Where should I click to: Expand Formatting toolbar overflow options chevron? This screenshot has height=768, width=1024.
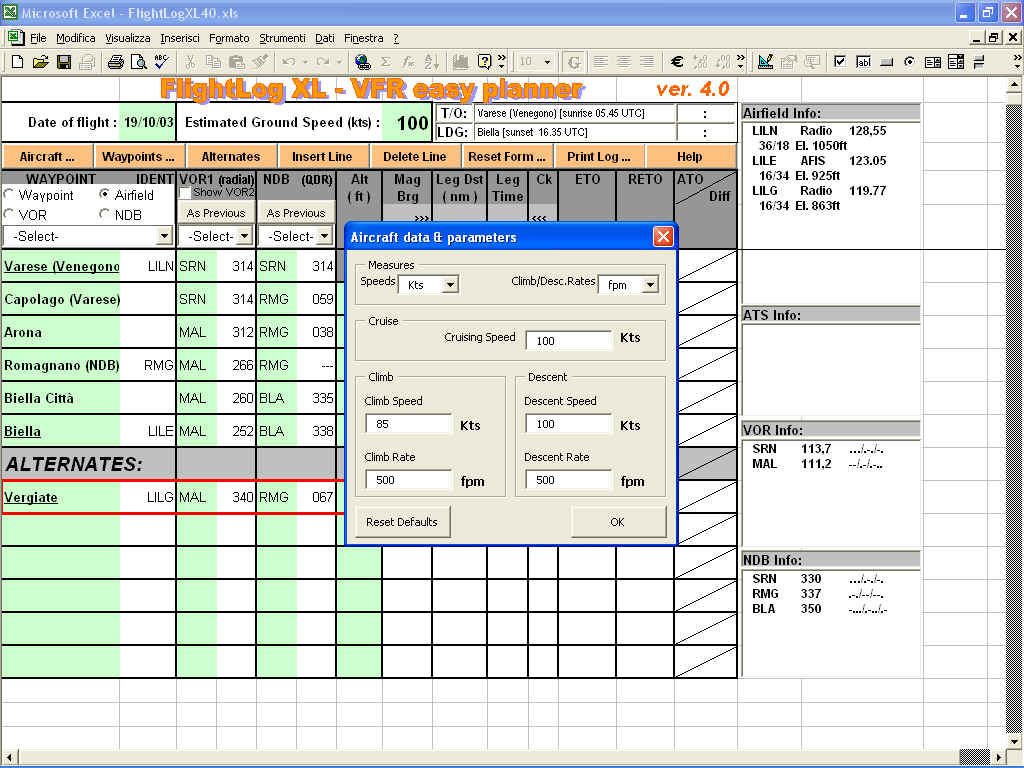(741, 62)
